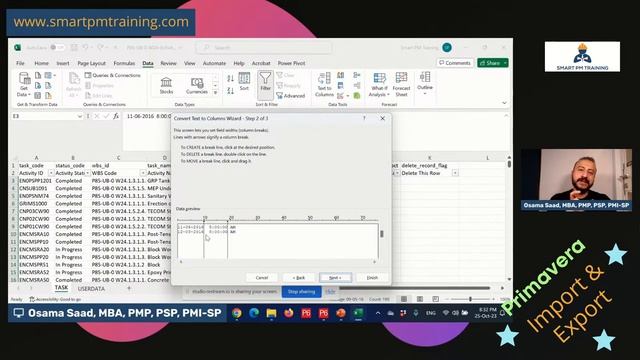Open Forecast Sheet tool

coord(401,84)
